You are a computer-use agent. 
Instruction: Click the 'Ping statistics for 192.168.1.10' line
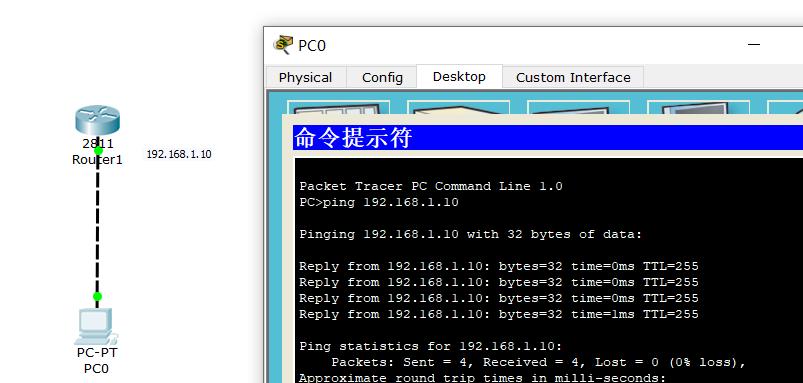coord(431,347)
